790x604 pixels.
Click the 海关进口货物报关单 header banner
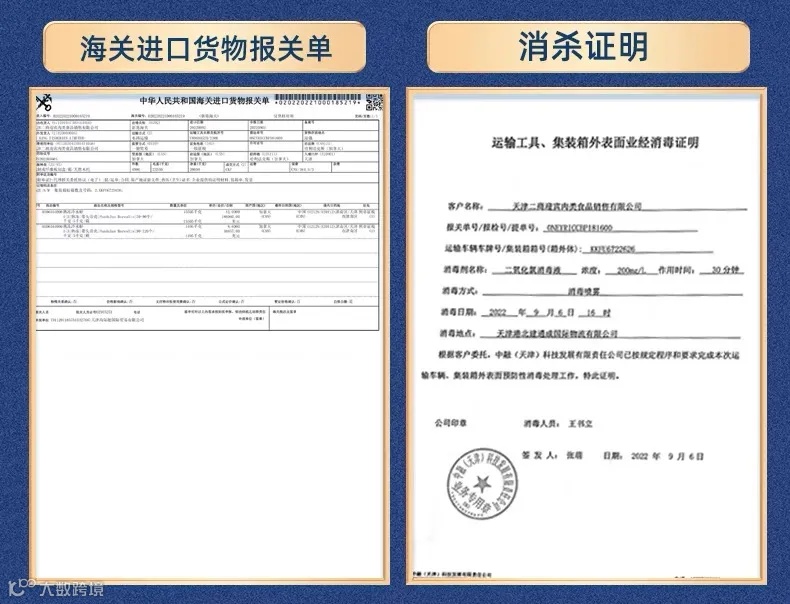[x=204, y=47]
